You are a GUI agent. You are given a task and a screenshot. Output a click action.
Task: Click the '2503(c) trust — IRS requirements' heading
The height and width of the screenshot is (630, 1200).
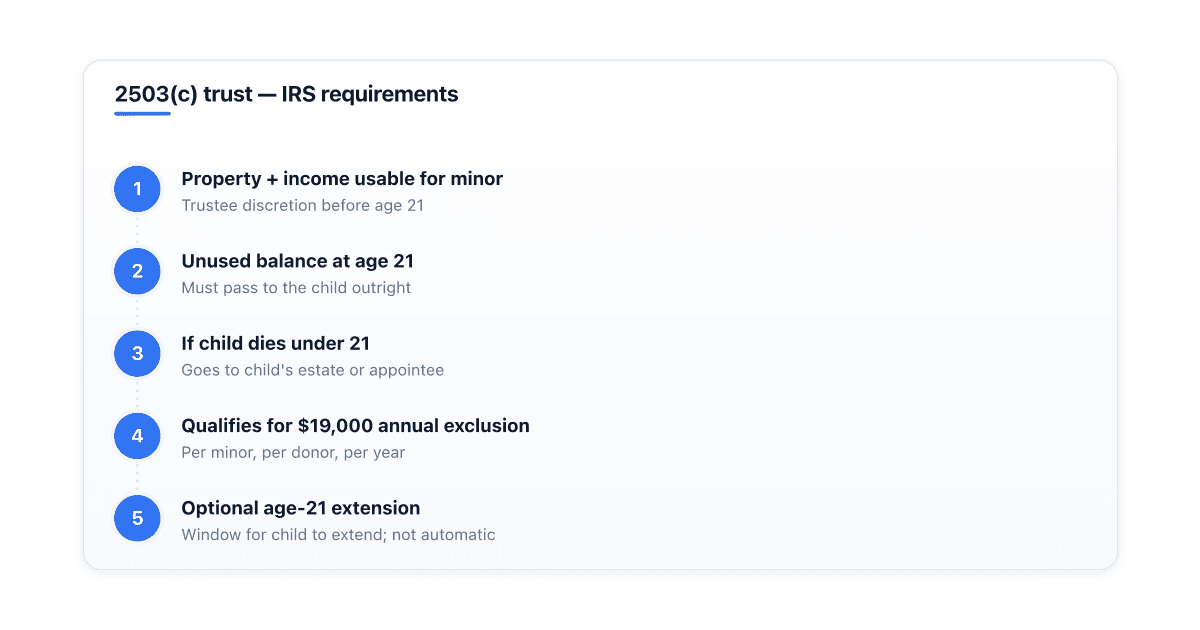tap(286, 95)
